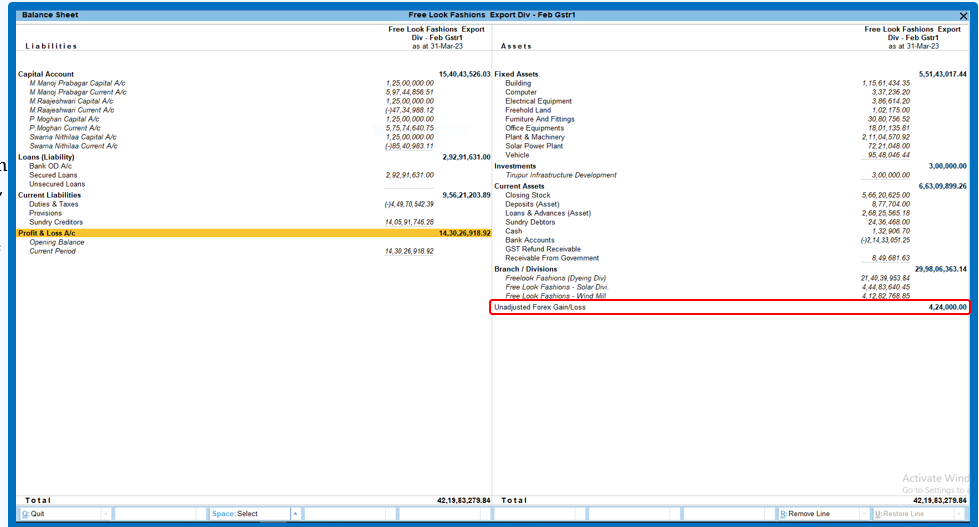This screenshot has width=979, height=527.
Task: Close the Balance Sheet with the X
Action: (x=963, y=16)
